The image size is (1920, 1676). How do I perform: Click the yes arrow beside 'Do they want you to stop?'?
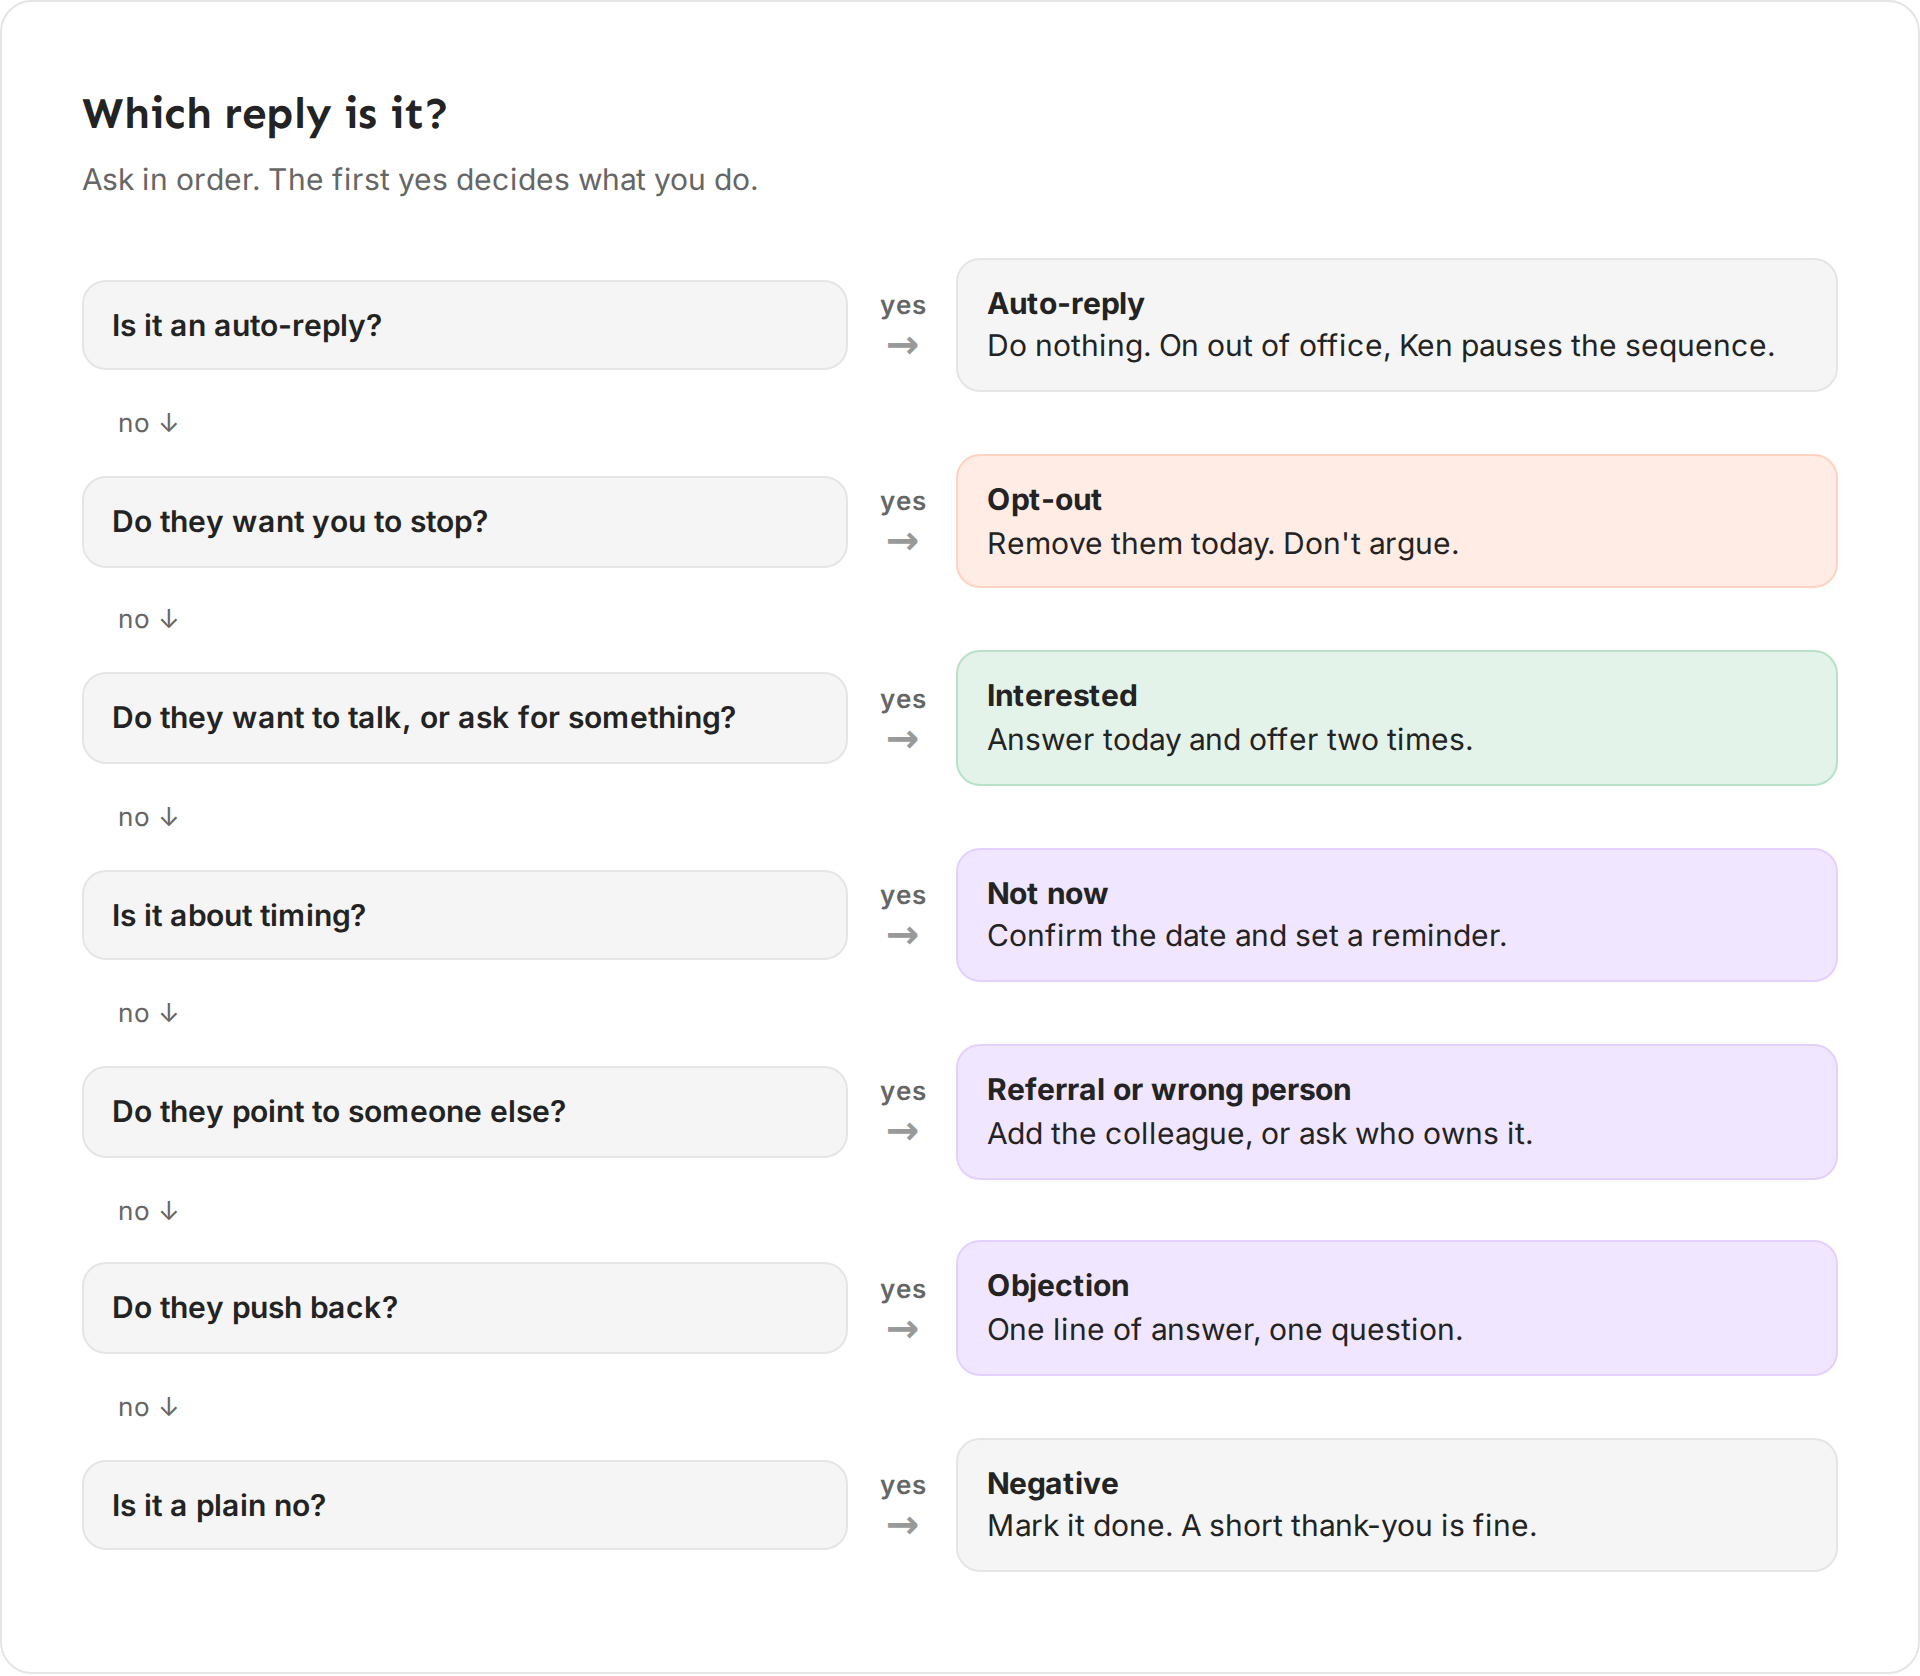[x=903, y=521]
